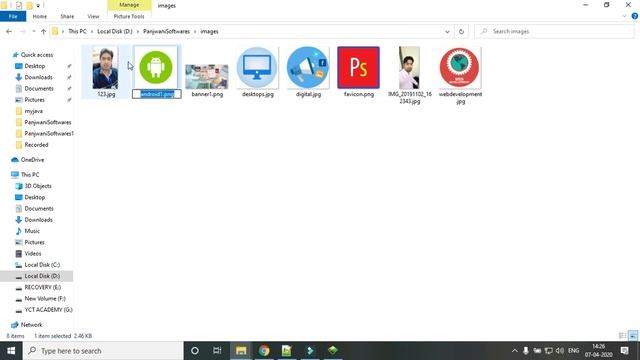Open the File menu
The image size is (640, 360).
coord(13,16)
